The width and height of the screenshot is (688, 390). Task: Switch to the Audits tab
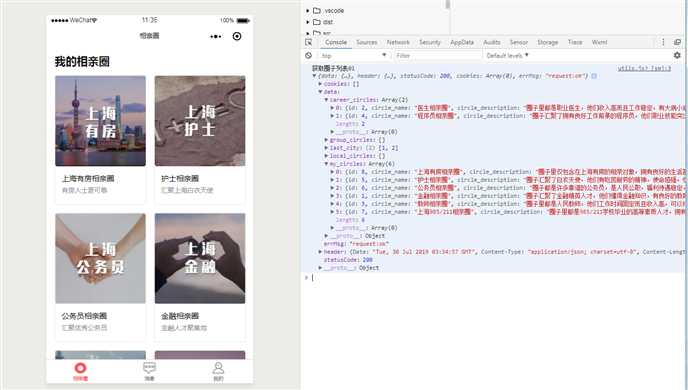[x=492, y=42]
